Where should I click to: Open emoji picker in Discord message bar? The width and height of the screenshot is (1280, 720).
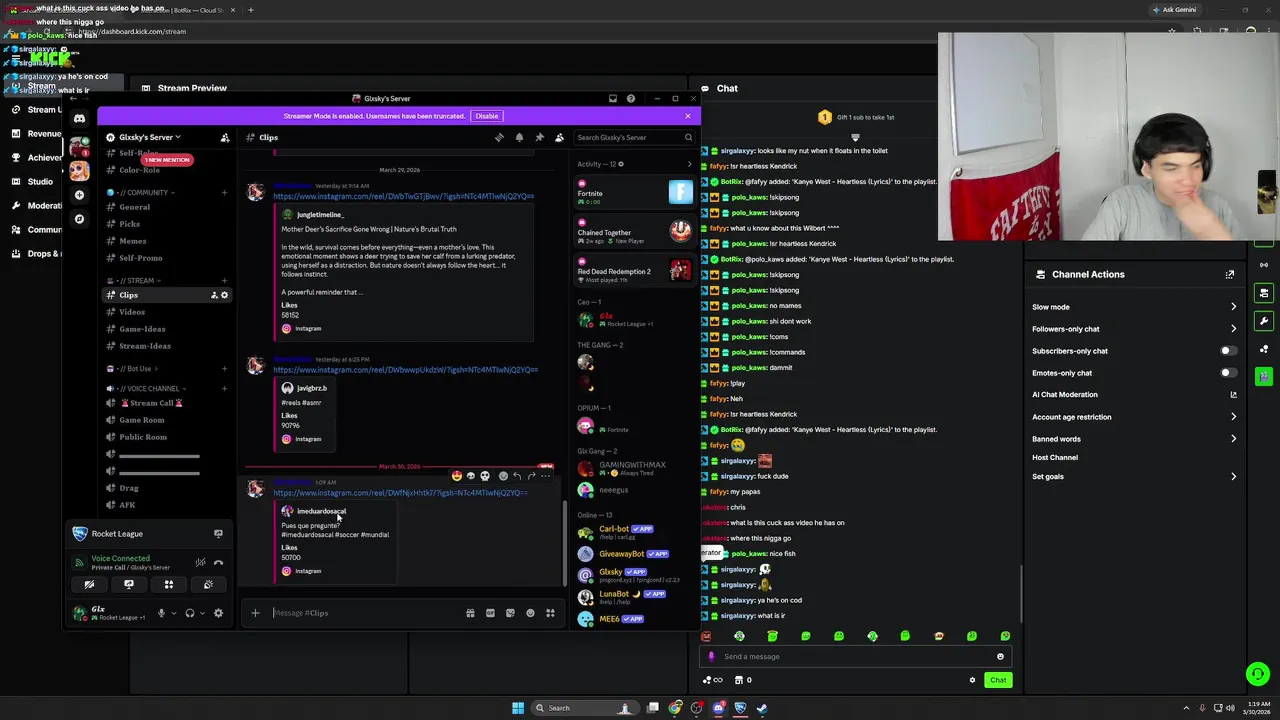pyautogui.click(x=530, y=613)
